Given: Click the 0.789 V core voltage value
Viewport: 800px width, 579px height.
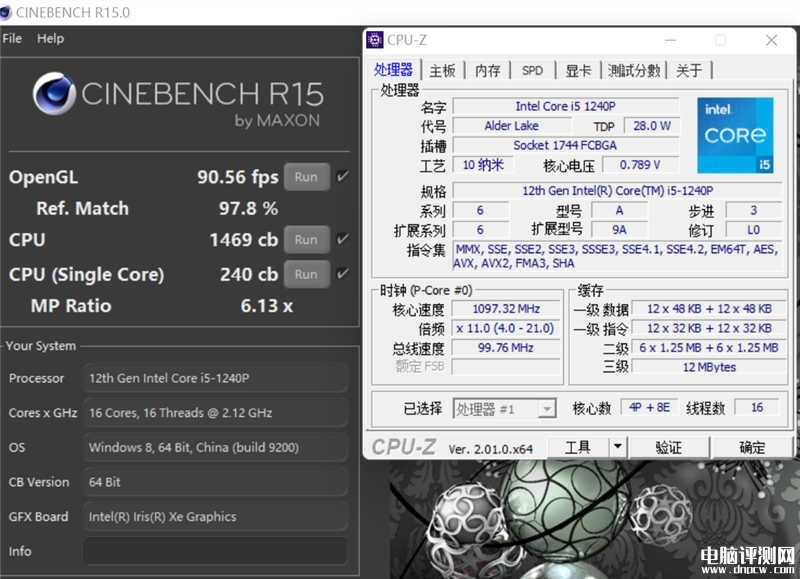Looking at the screenshot, I should point(640,164).
